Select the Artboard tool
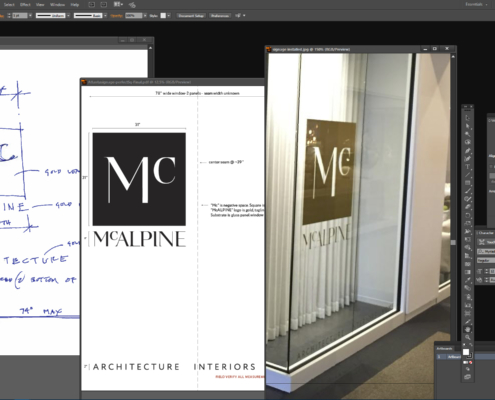The image size is (495, 400). [x=468, y=313]
